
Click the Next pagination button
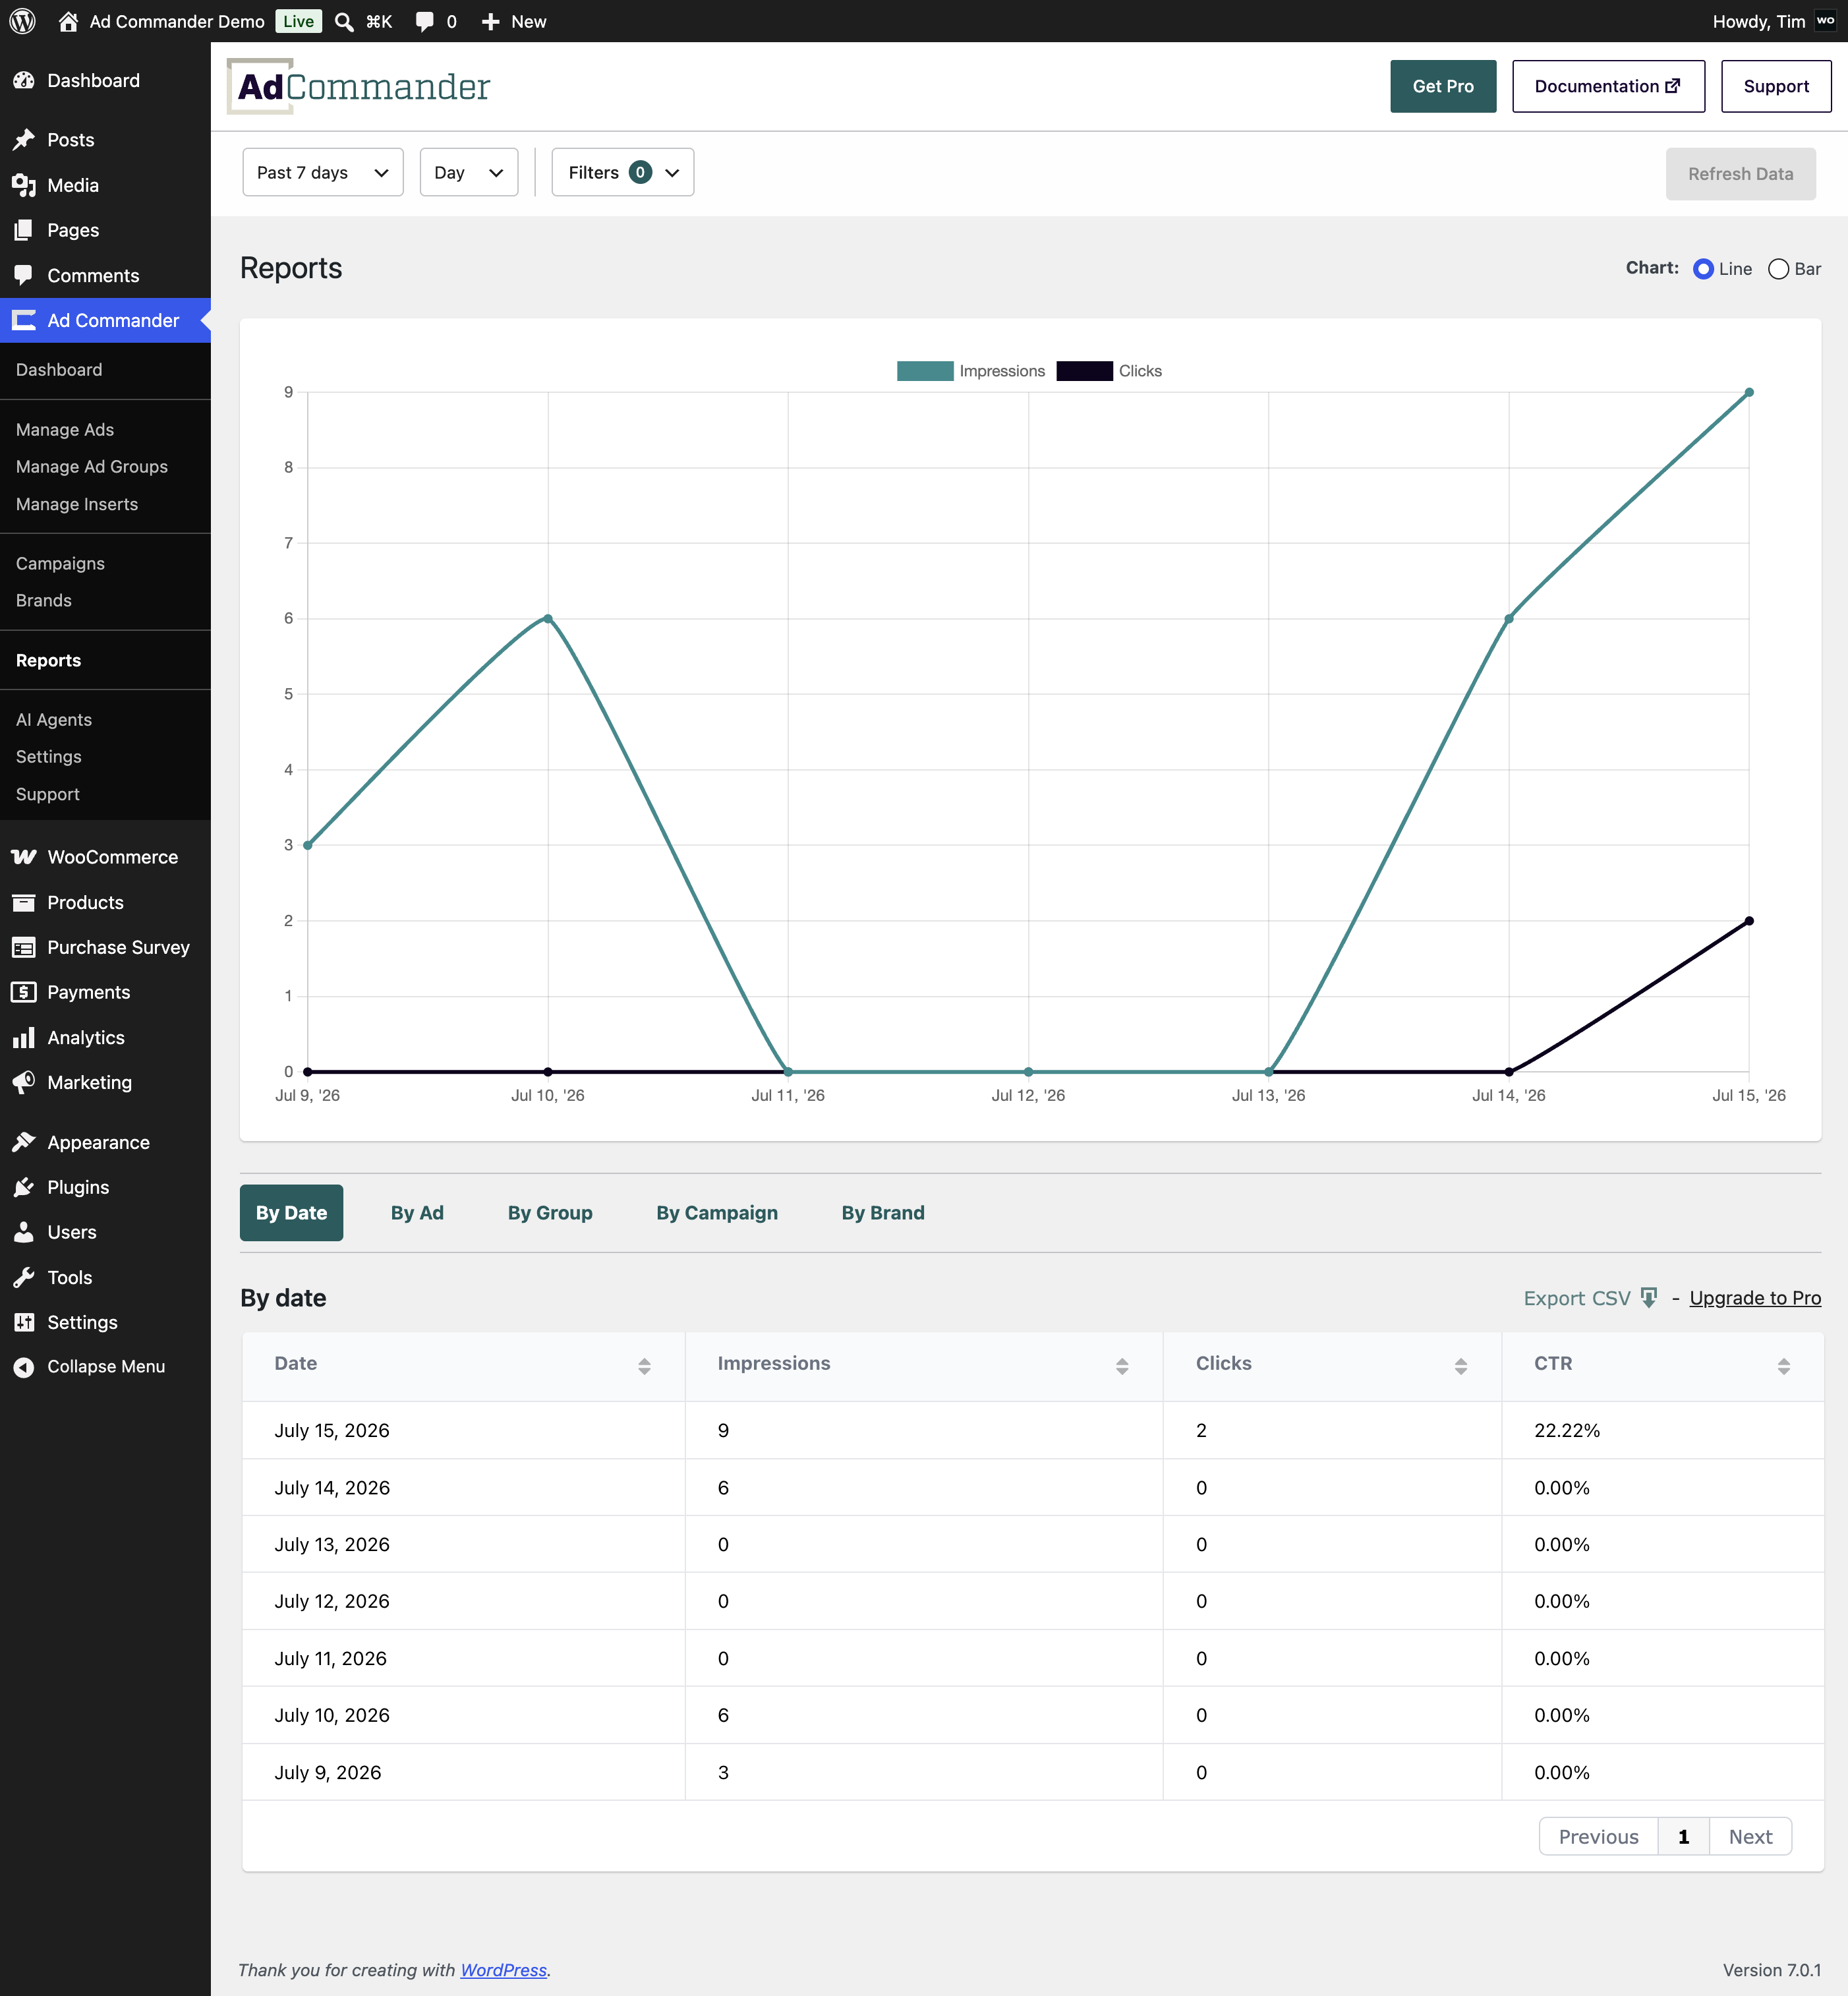pyautogui.click(x=1750, y=1837)
